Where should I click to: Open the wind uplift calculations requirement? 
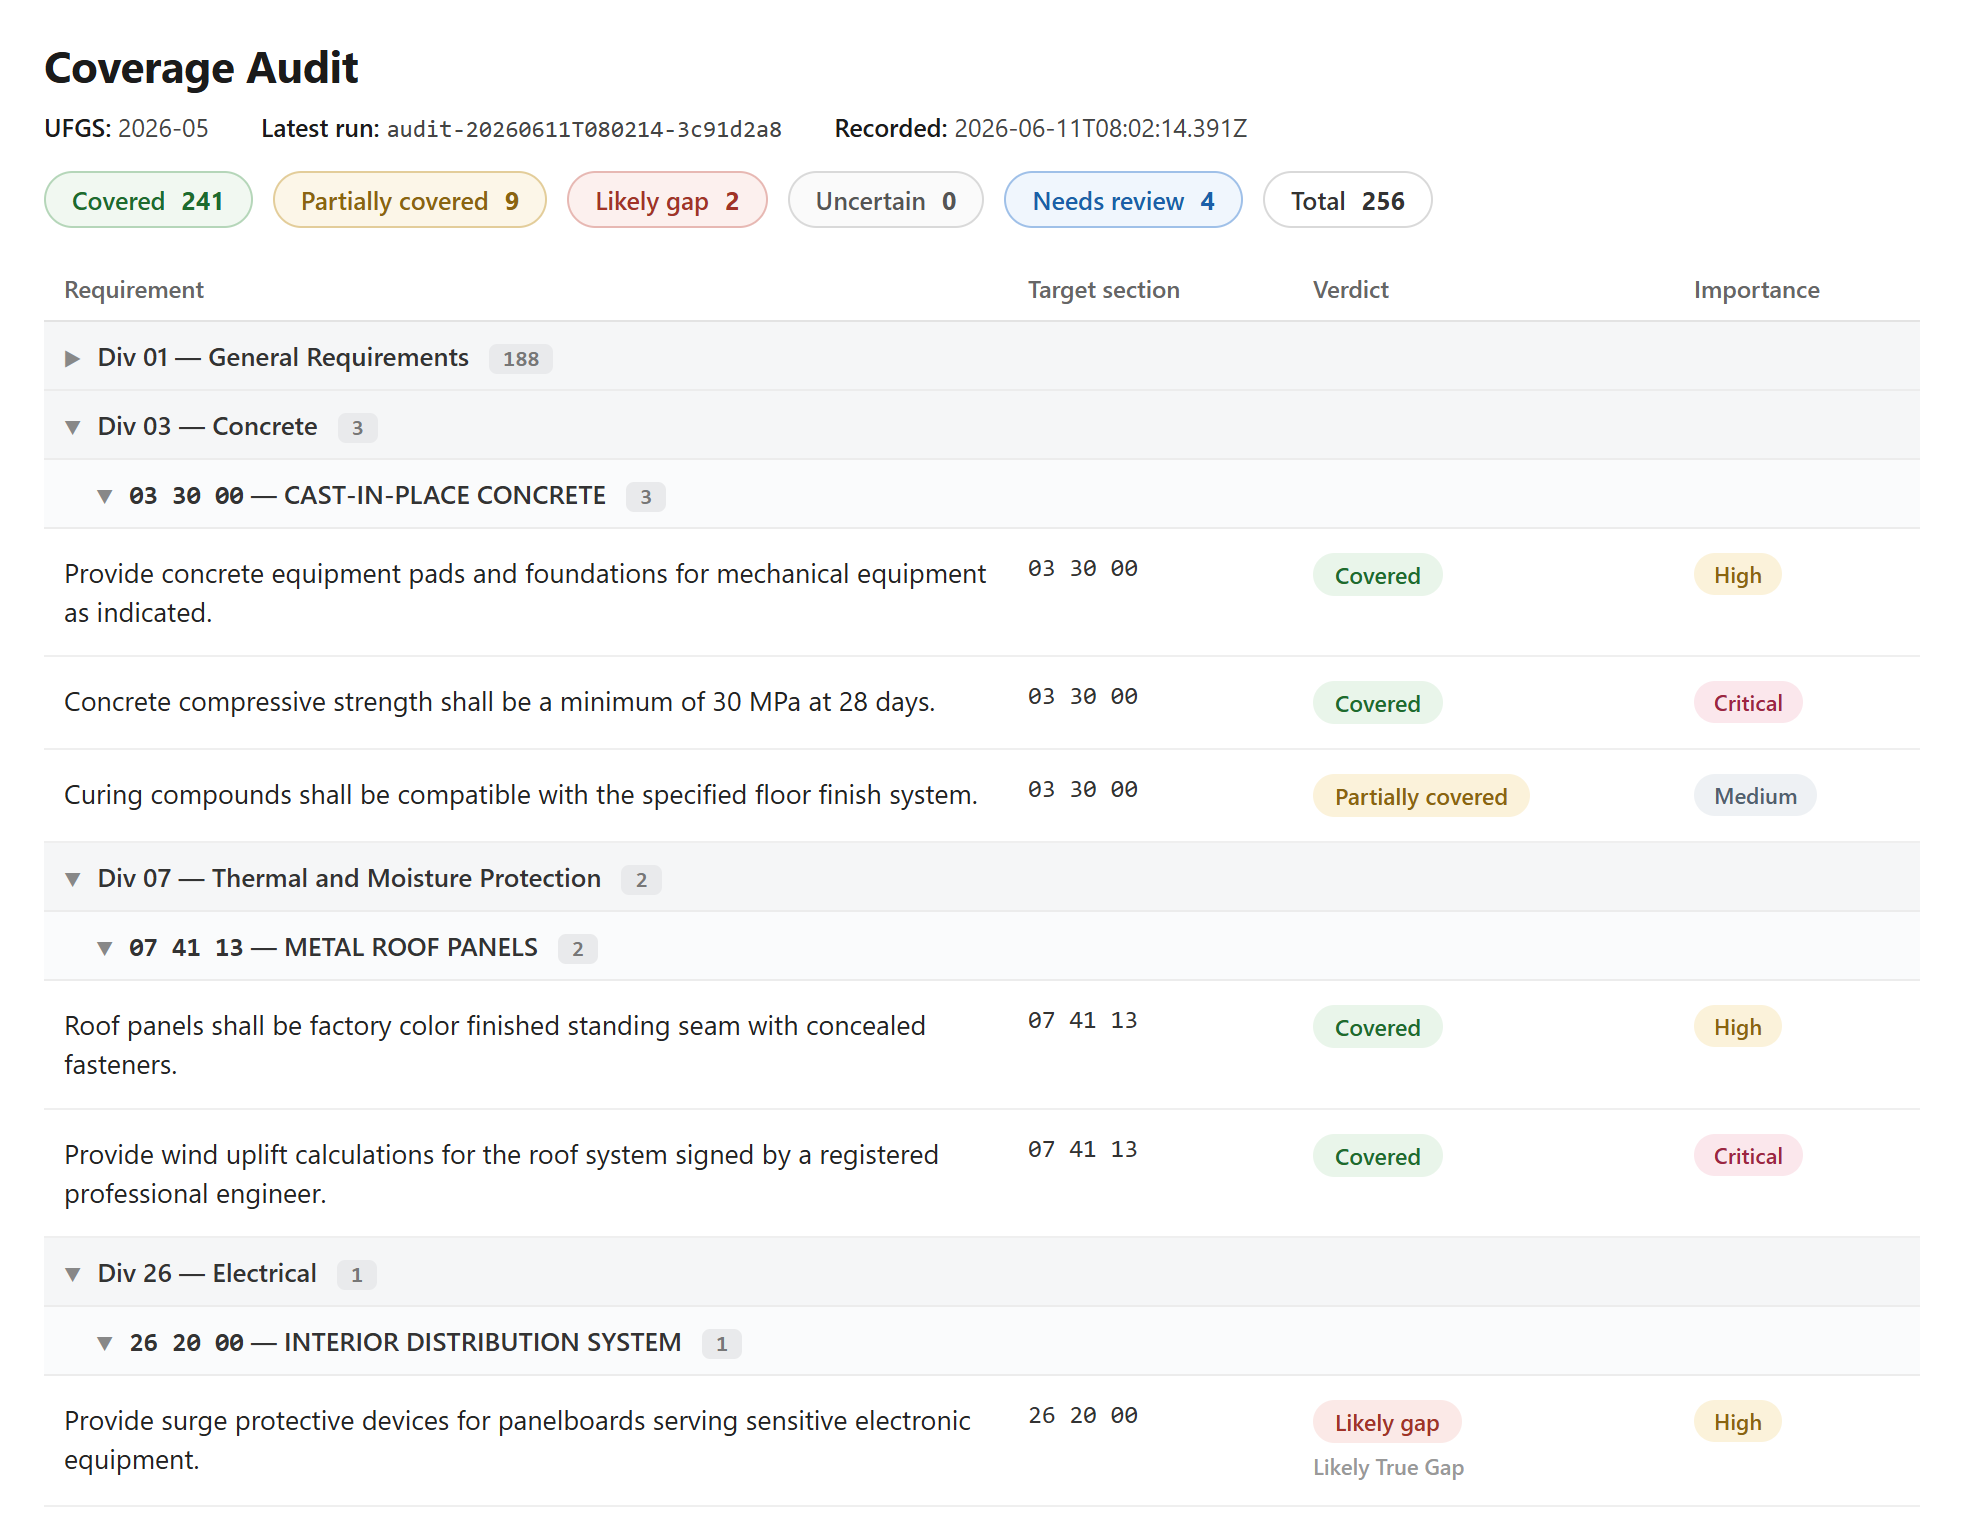point(981,1174)
